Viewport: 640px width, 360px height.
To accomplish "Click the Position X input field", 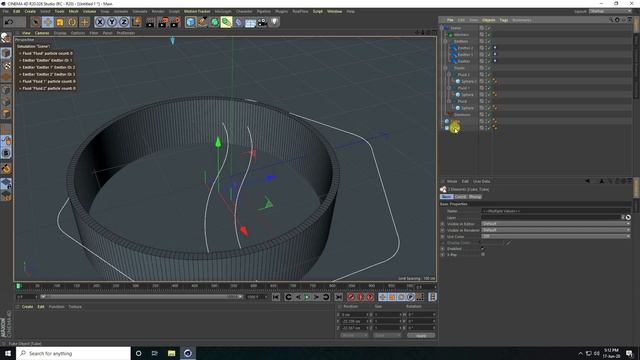I will [x=354, y=315].
